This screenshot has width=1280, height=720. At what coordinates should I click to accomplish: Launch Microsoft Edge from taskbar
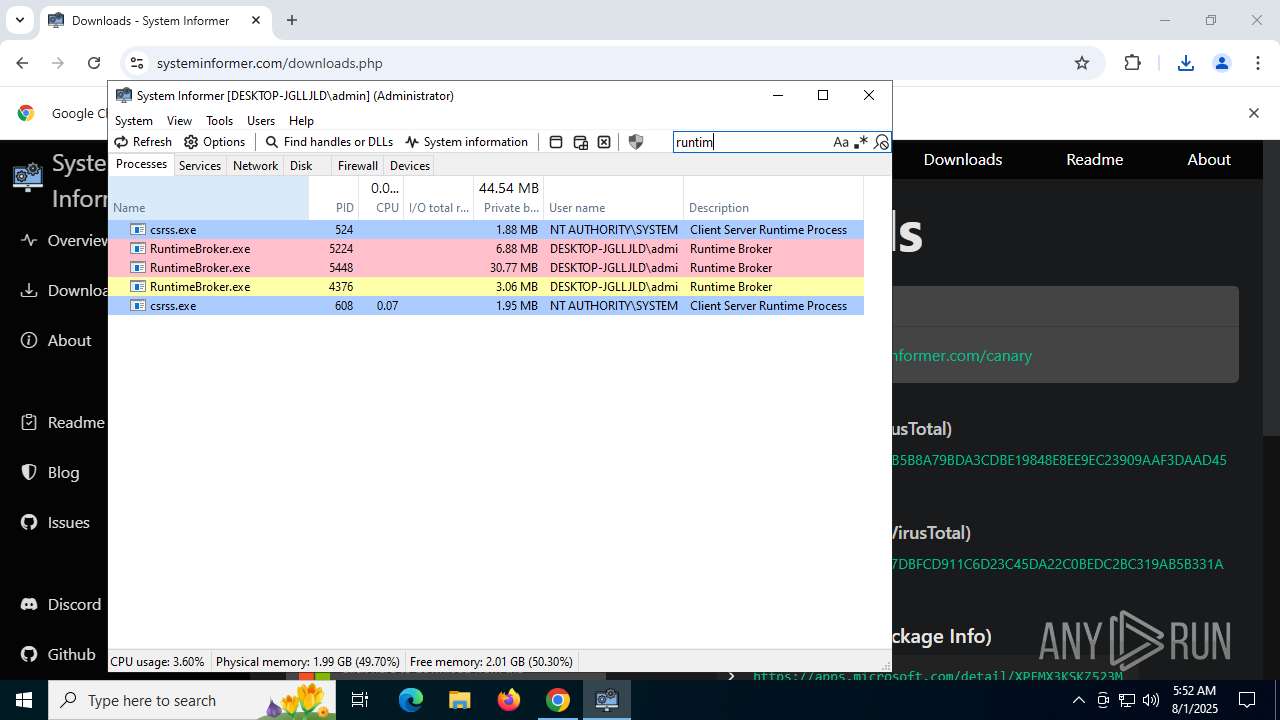(411, 700)
